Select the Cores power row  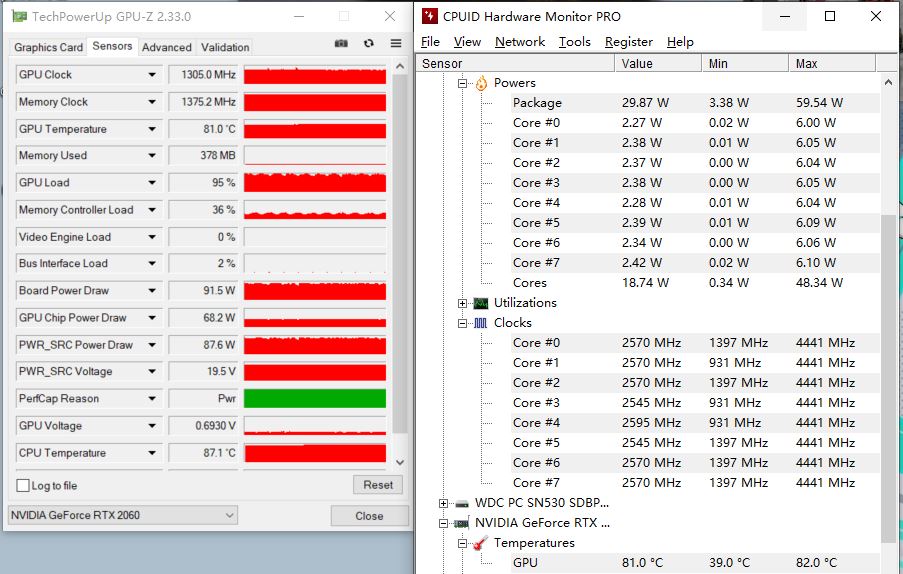tap(695, 283)
